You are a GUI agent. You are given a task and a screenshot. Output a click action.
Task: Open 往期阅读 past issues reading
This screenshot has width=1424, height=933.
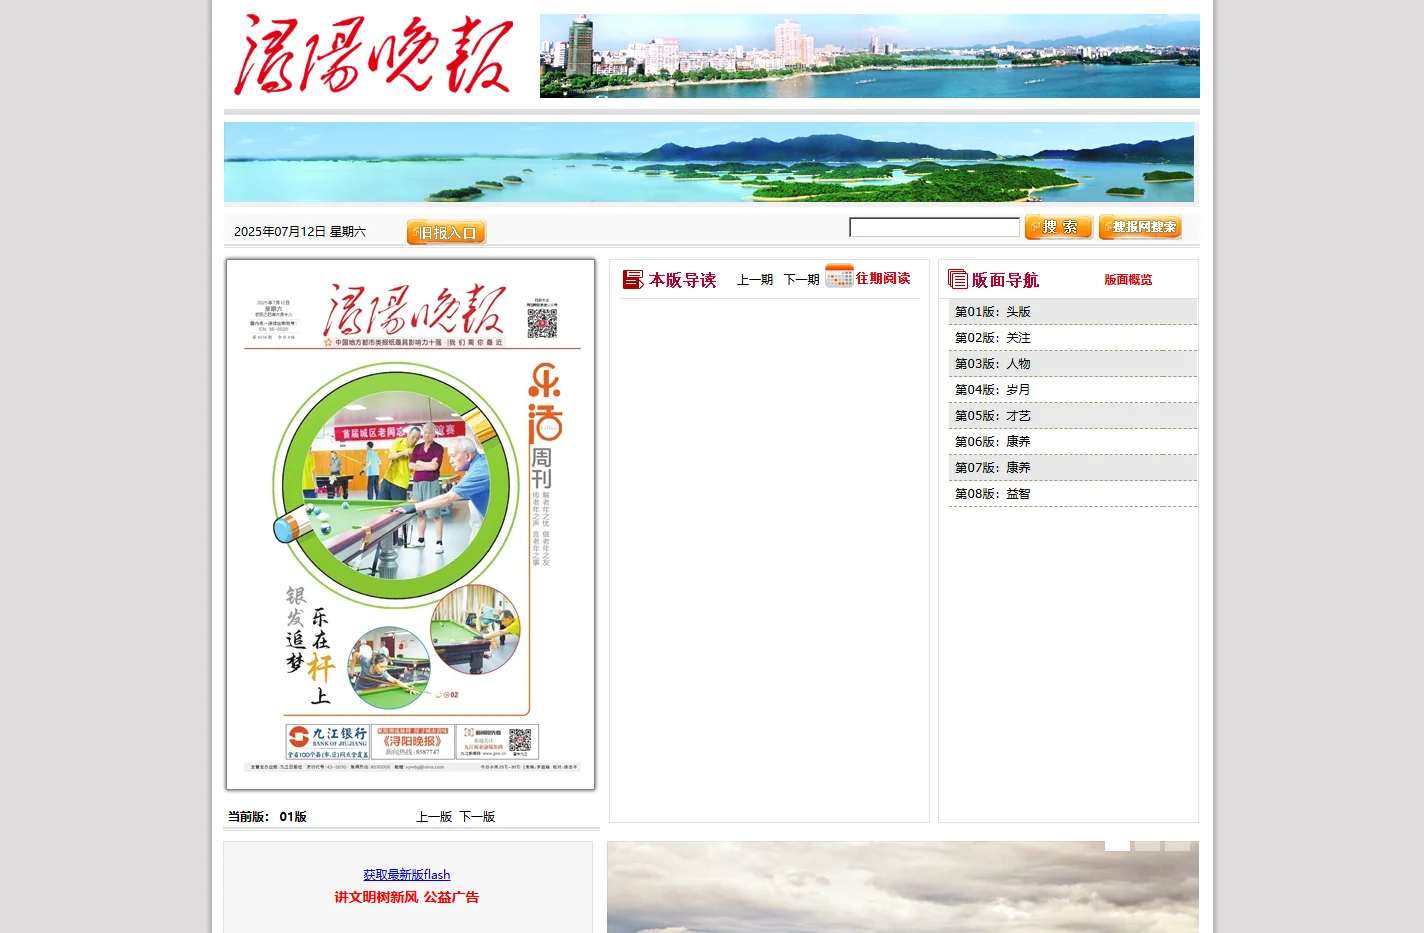(883, 278)
